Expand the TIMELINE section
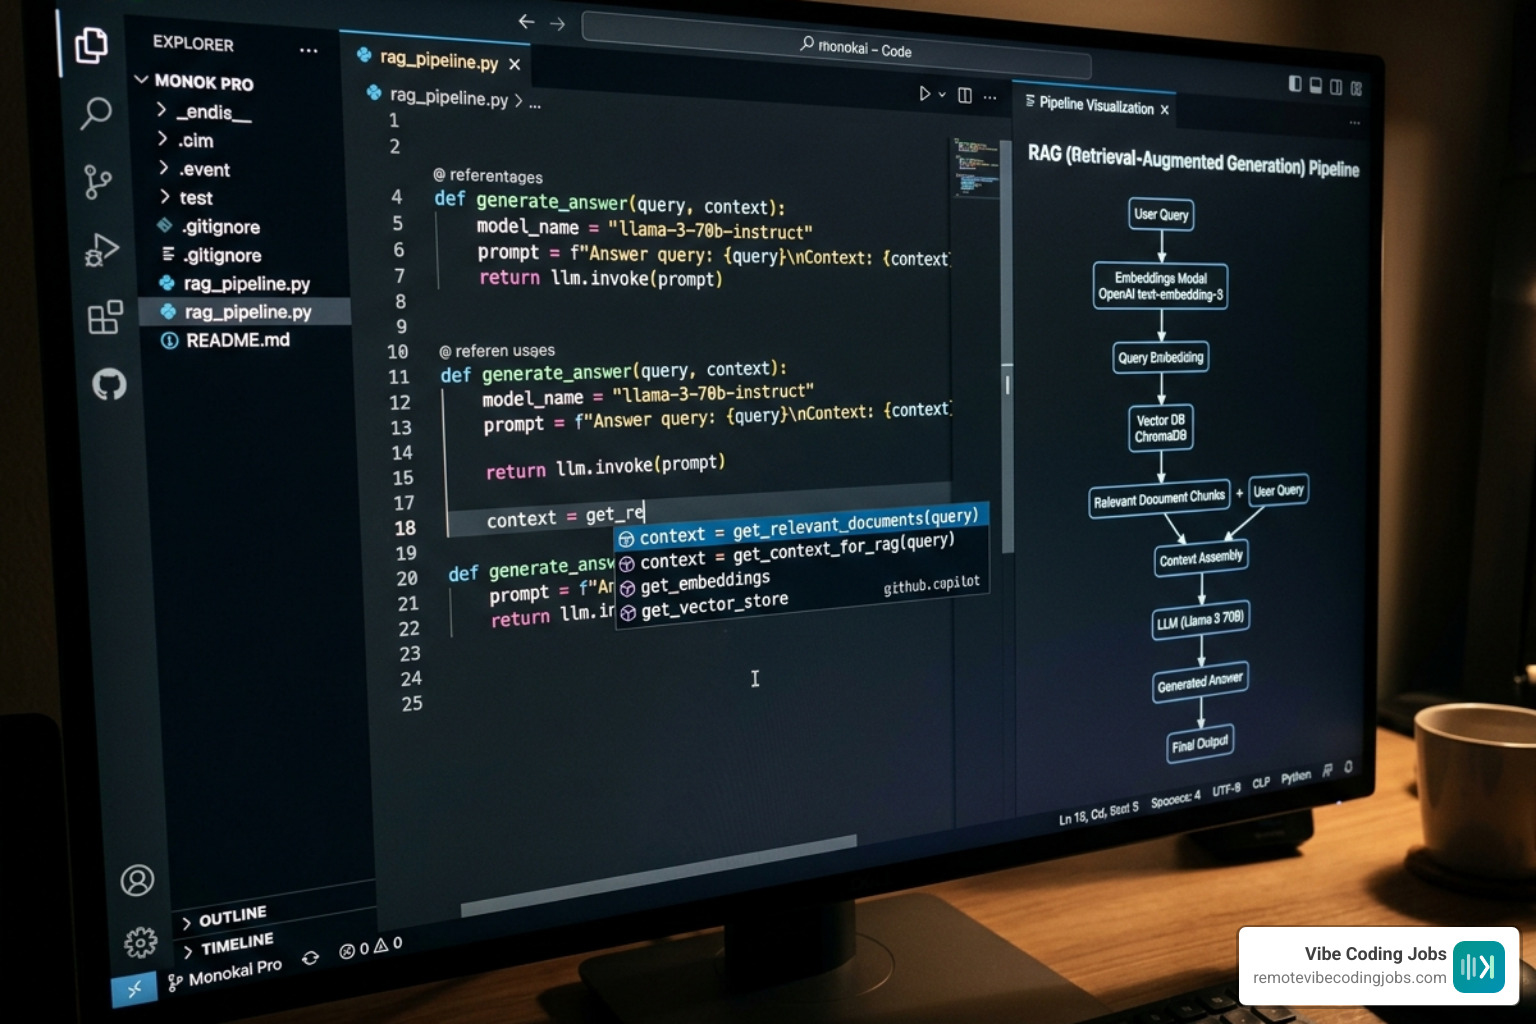Image resolution: width=1536 pixels, height=1024 pixels. pyautogui.click(x=227, y=945)
